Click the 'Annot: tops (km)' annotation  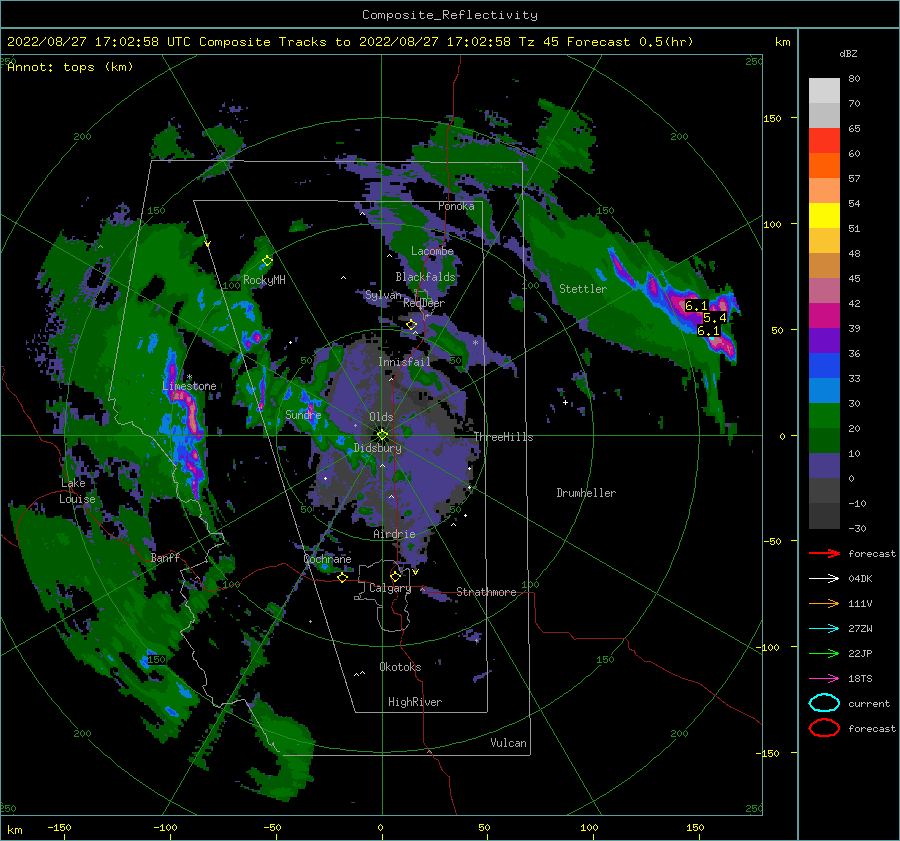pyautogui.click(x=70, y=67)
